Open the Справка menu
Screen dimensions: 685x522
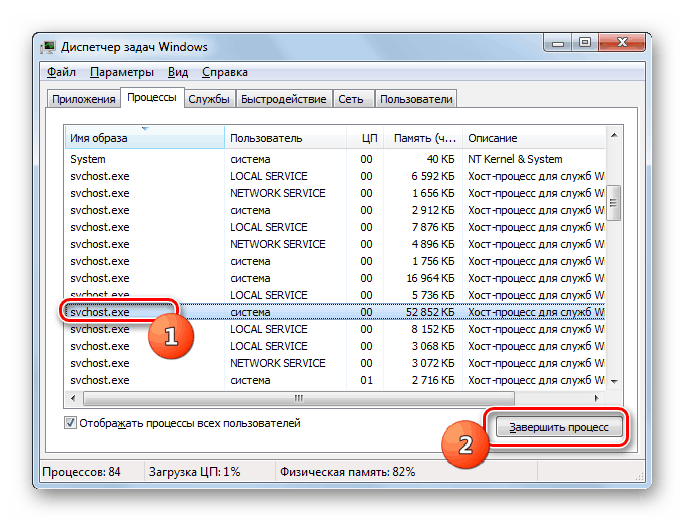225,72
